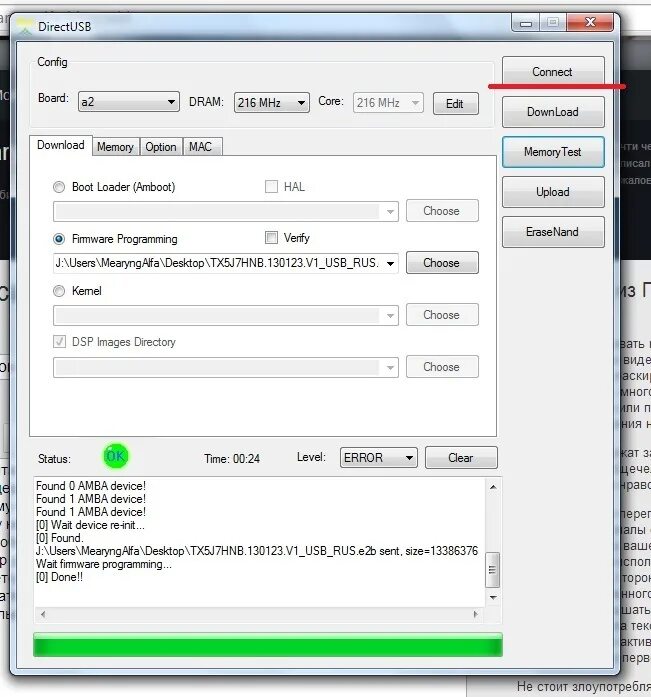Select the Boot Loader (Amboot) radio button
Viewport: 651px width, 697px height.
coord(59,187)
